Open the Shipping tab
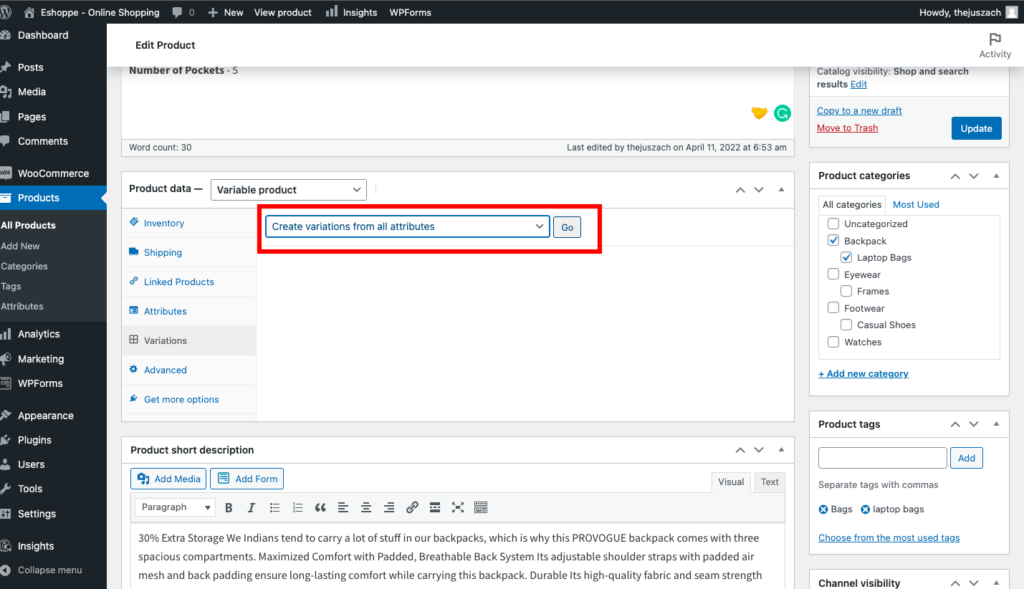This screenshot has width=1024, height=589. click(x=189, y=253)
